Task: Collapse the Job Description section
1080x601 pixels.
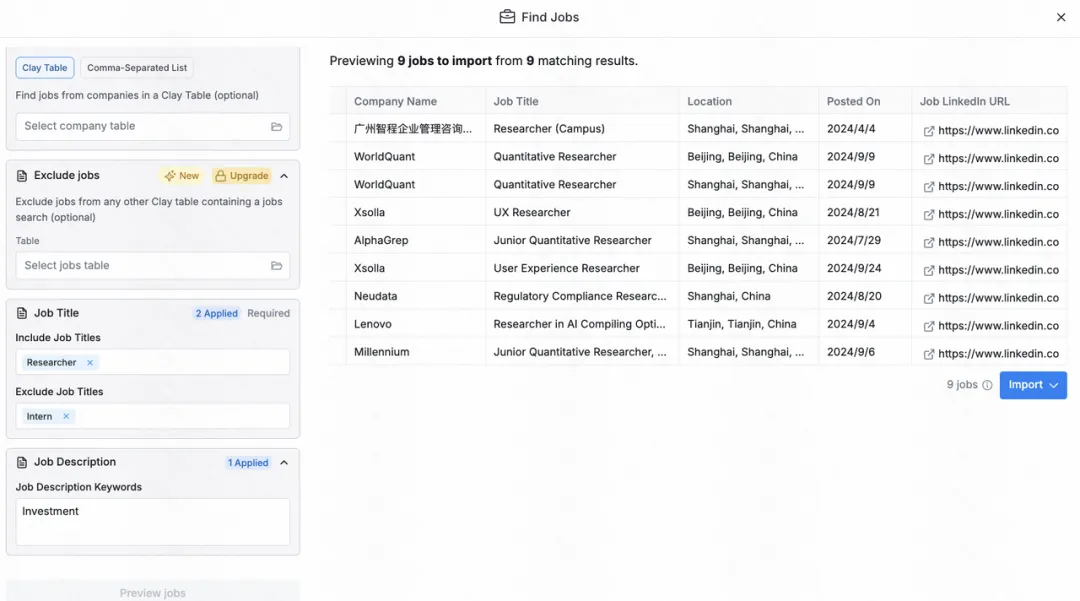Action: pyautogui.click(x=284, y=463)
